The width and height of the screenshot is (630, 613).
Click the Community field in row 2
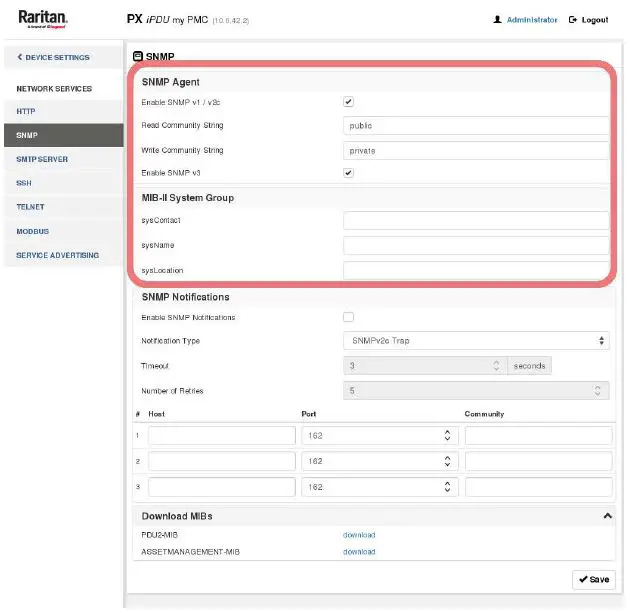click(x=538, y=461)
